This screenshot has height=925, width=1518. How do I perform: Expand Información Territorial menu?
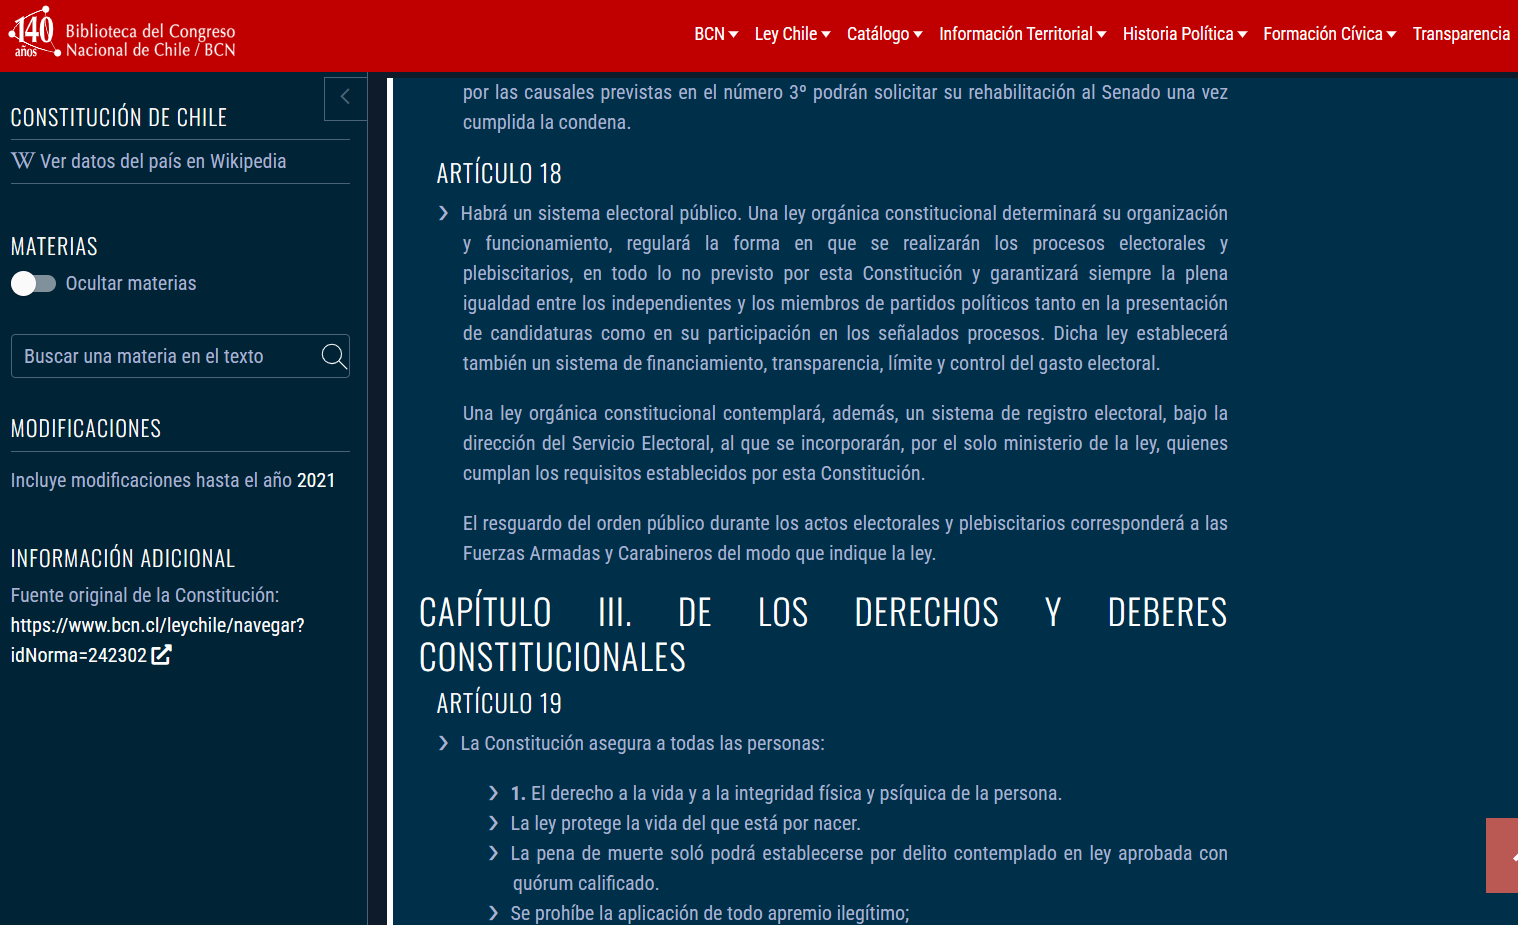[x=1022, y=34]
